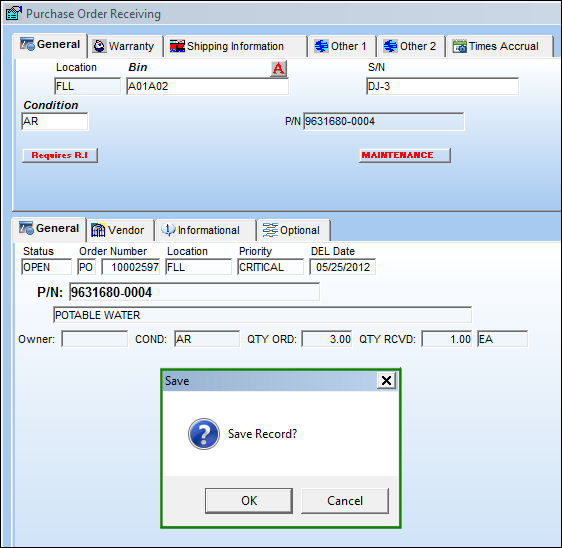The image size is (562, 548).
Task: Click the Requires R.I button
Action: pyautogui.click(x=60, y=155)
